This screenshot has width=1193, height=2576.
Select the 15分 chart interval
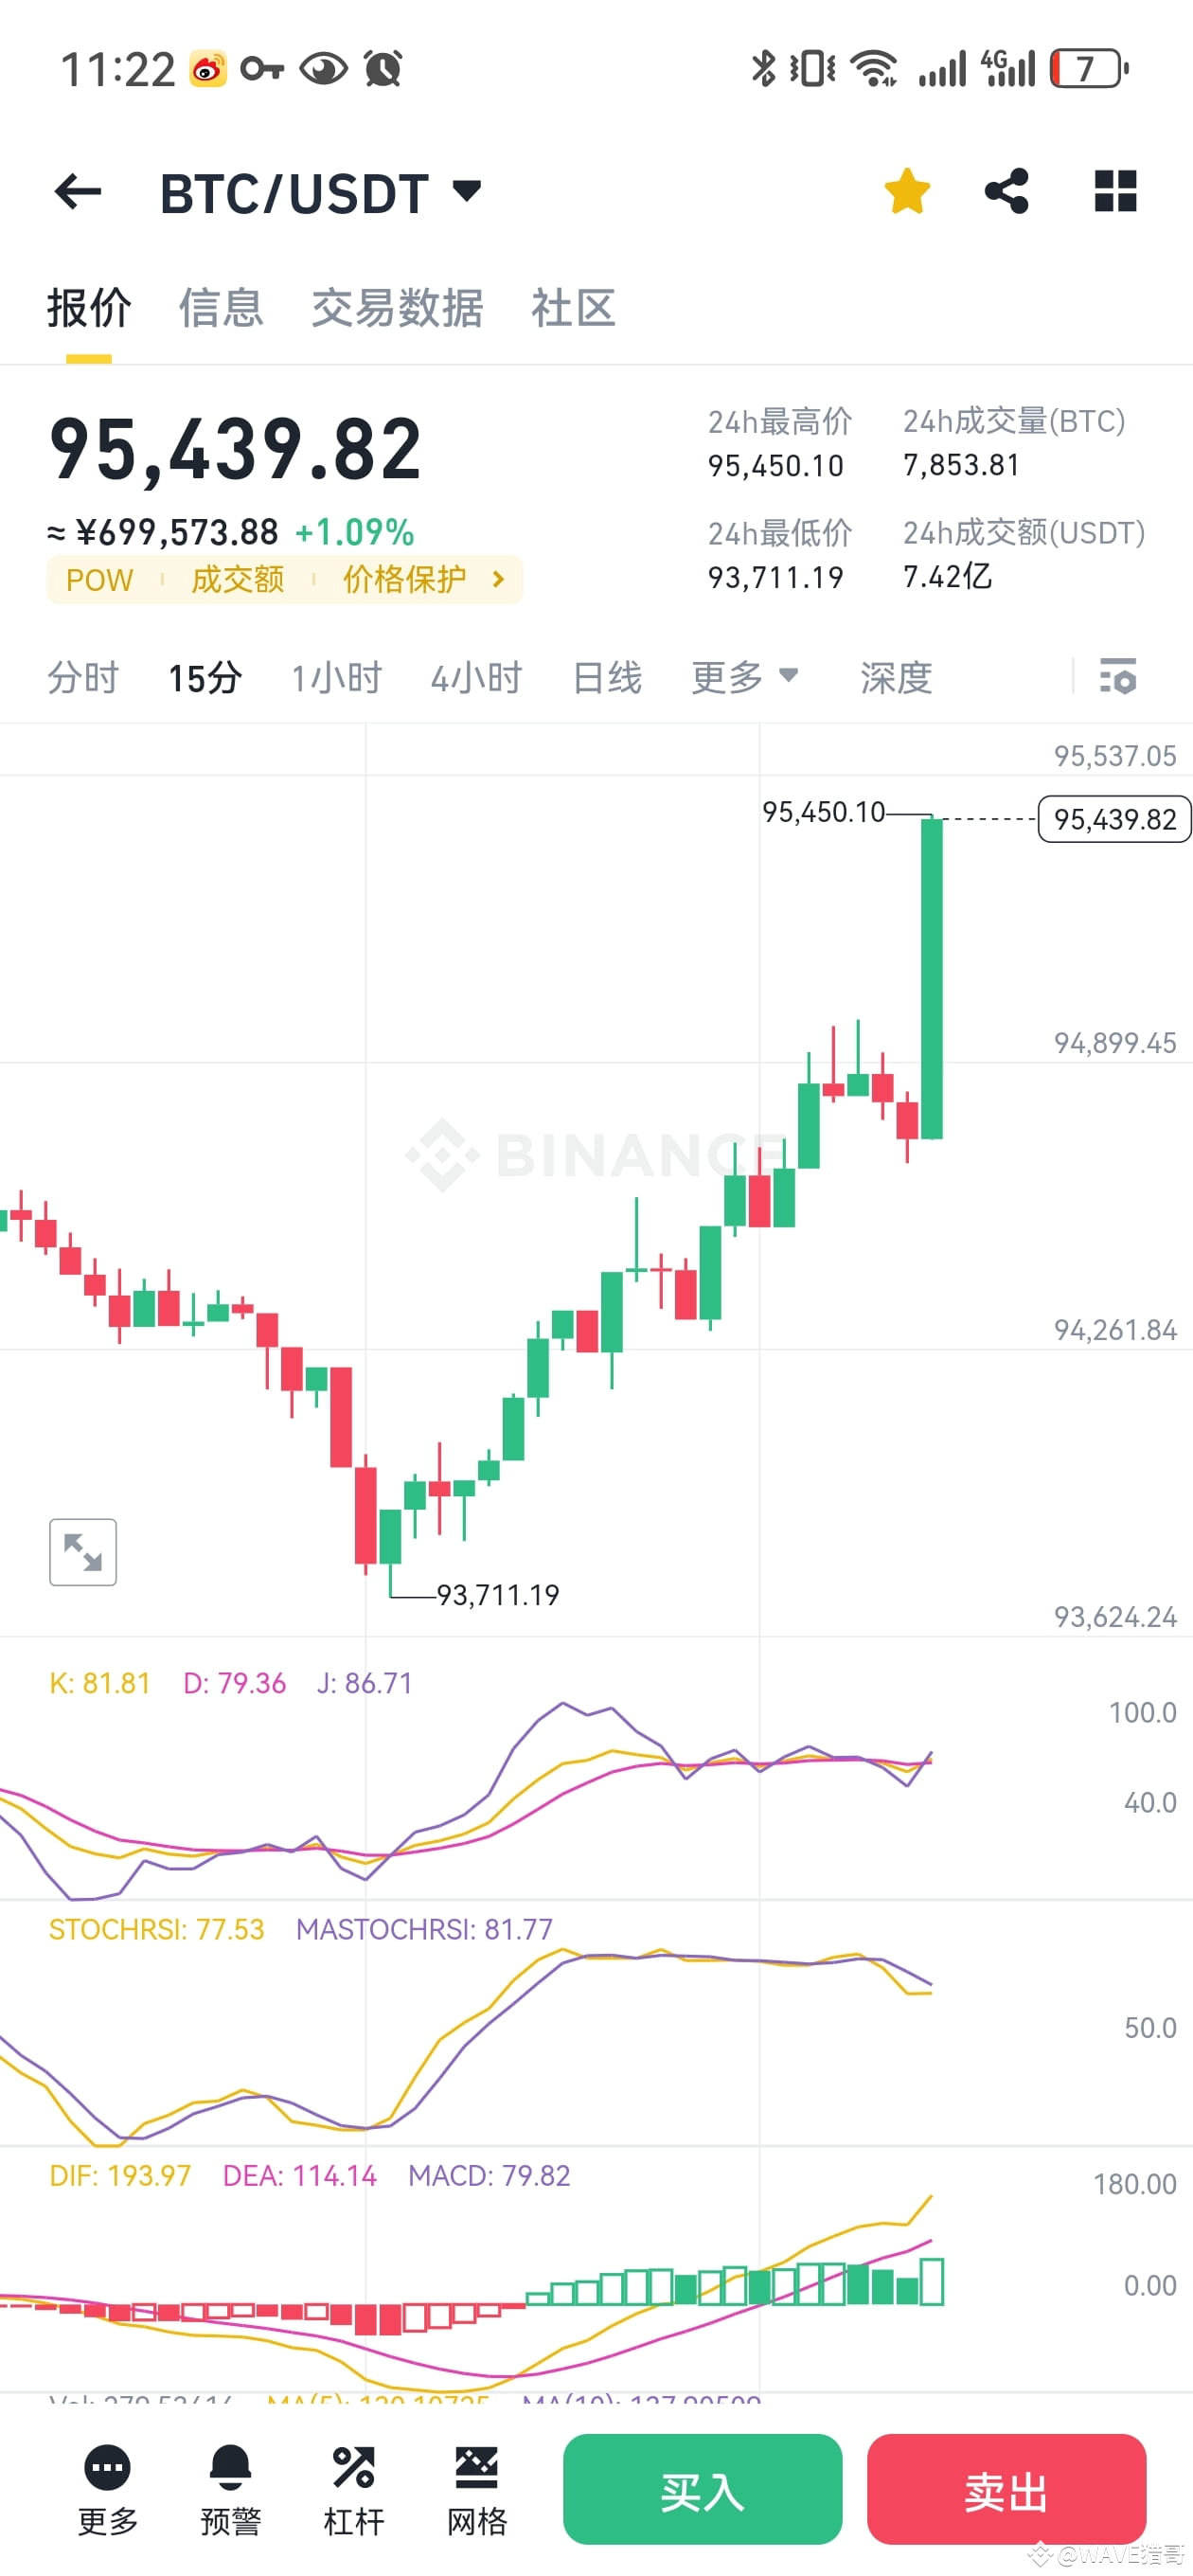(x=205, y=678)
